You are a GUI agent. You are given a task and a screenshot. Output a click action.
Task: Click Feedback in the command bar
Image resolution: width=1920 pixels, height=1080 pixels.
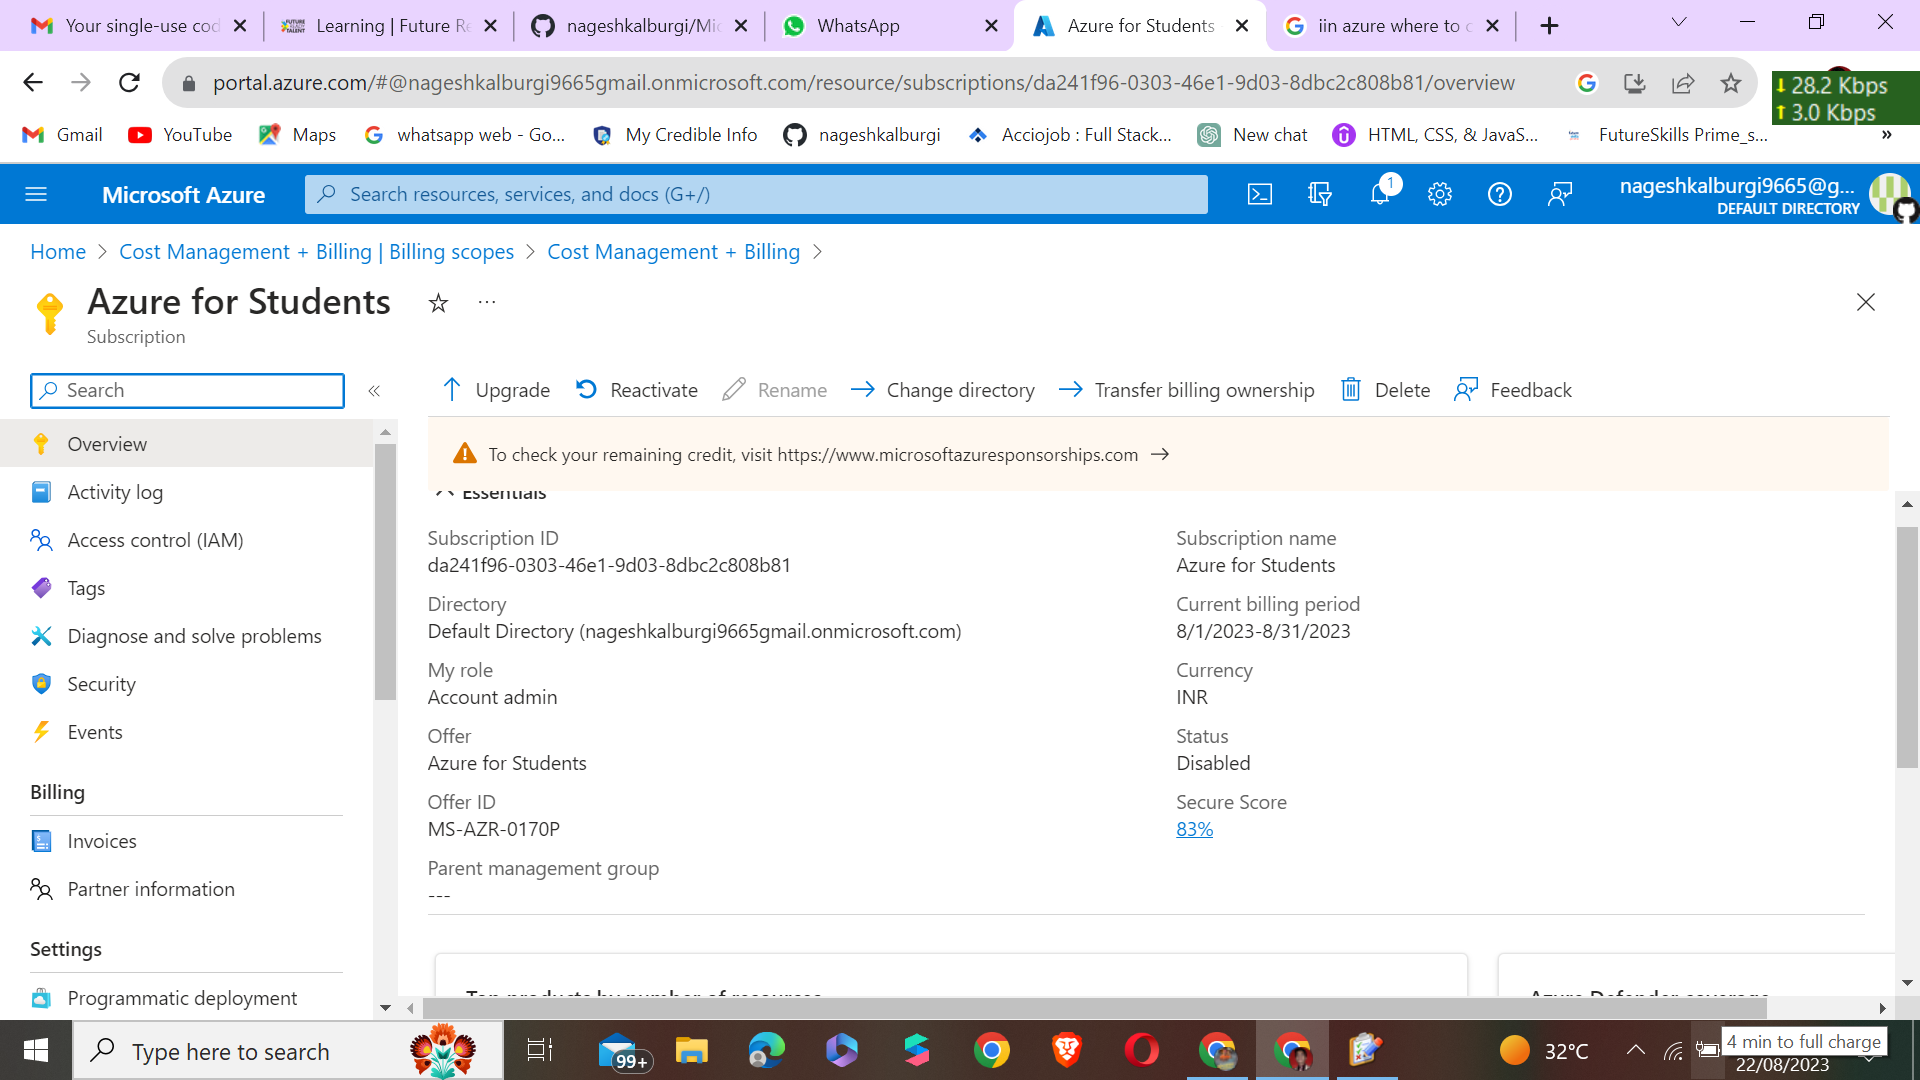click(1513, 390)
